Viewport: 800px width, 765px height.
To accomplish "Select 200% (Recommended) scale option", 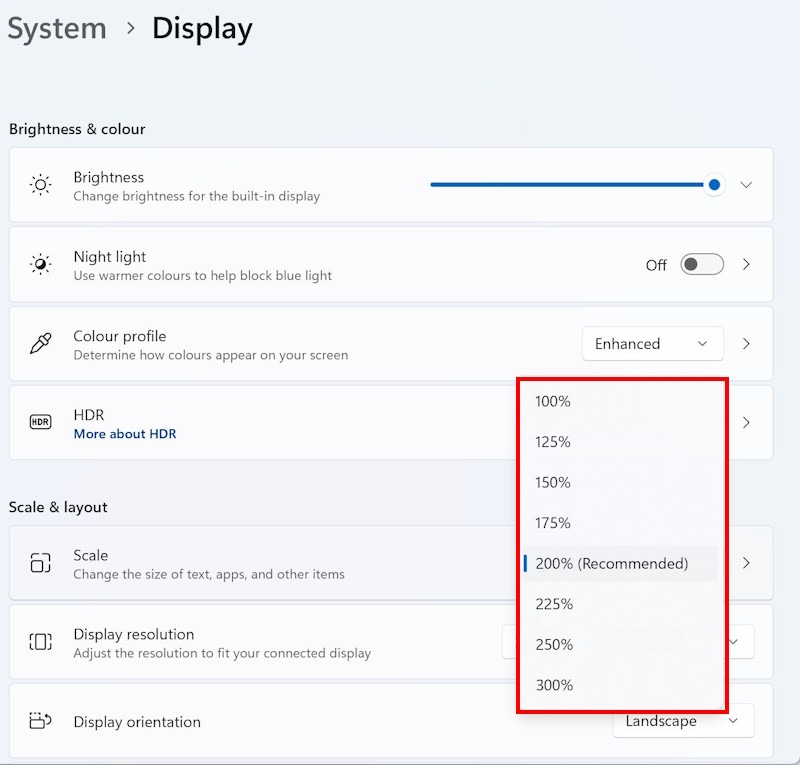I will [x=611, y=564].
